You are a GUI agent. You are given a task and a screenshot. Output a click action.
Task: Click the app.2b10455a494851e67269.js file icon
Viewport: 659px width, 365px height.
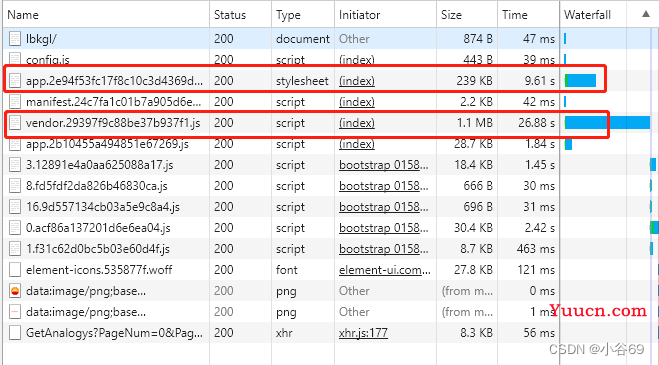point(15,144)
